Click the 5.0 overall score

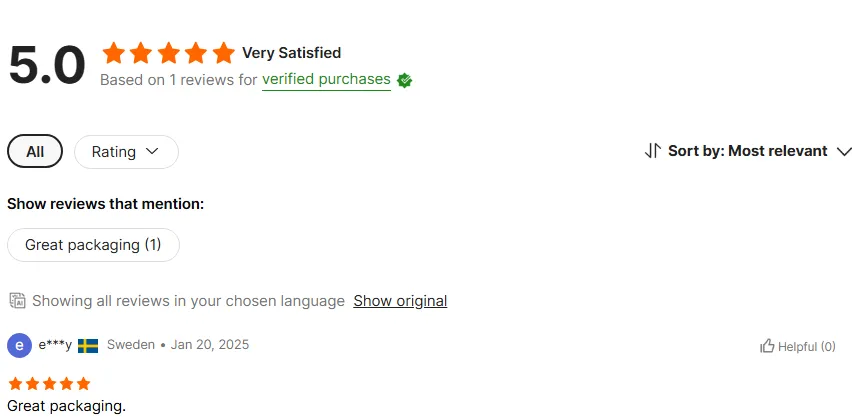47,65
